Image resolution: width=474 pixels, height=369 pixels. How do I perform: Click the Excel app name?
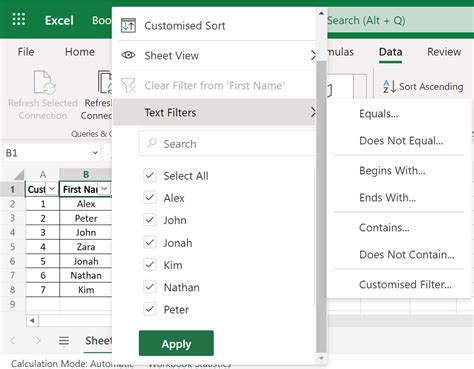click(x=59, y=20)
